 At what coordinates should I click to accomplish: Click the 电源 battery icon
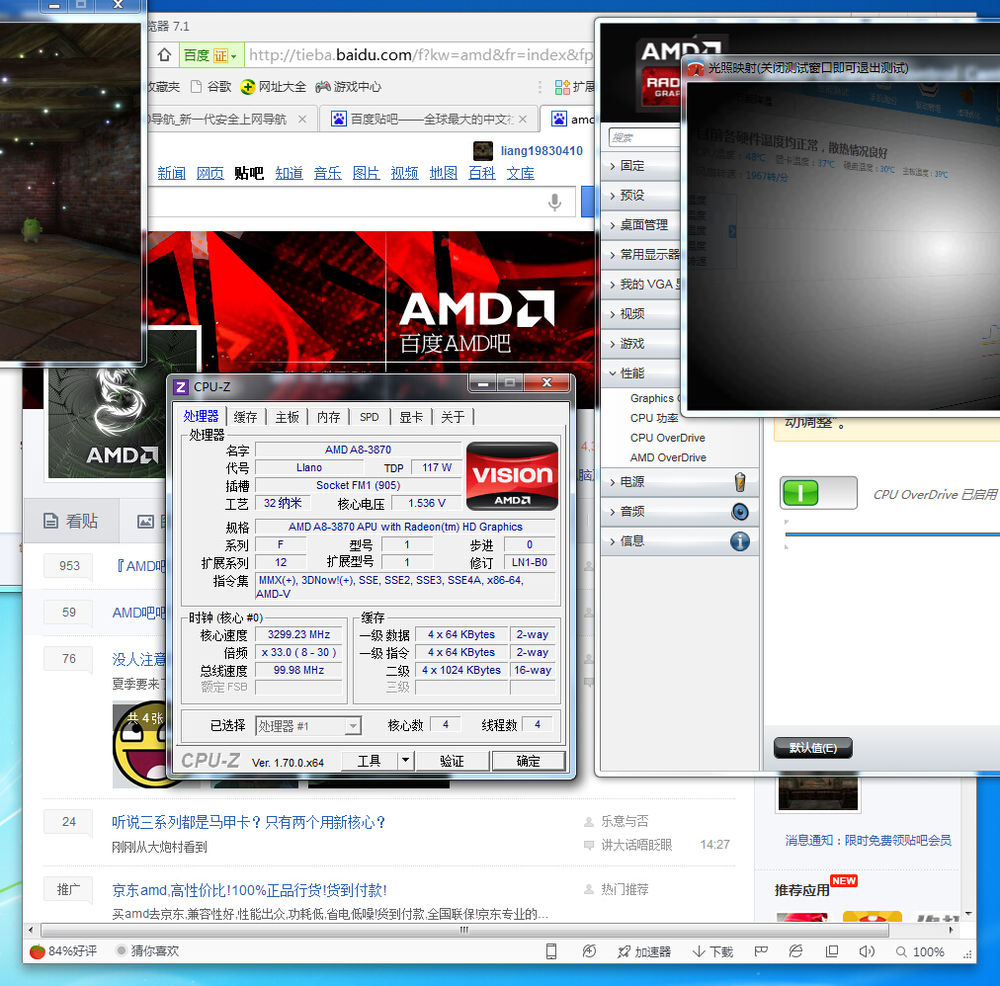[x=740, y=482]
